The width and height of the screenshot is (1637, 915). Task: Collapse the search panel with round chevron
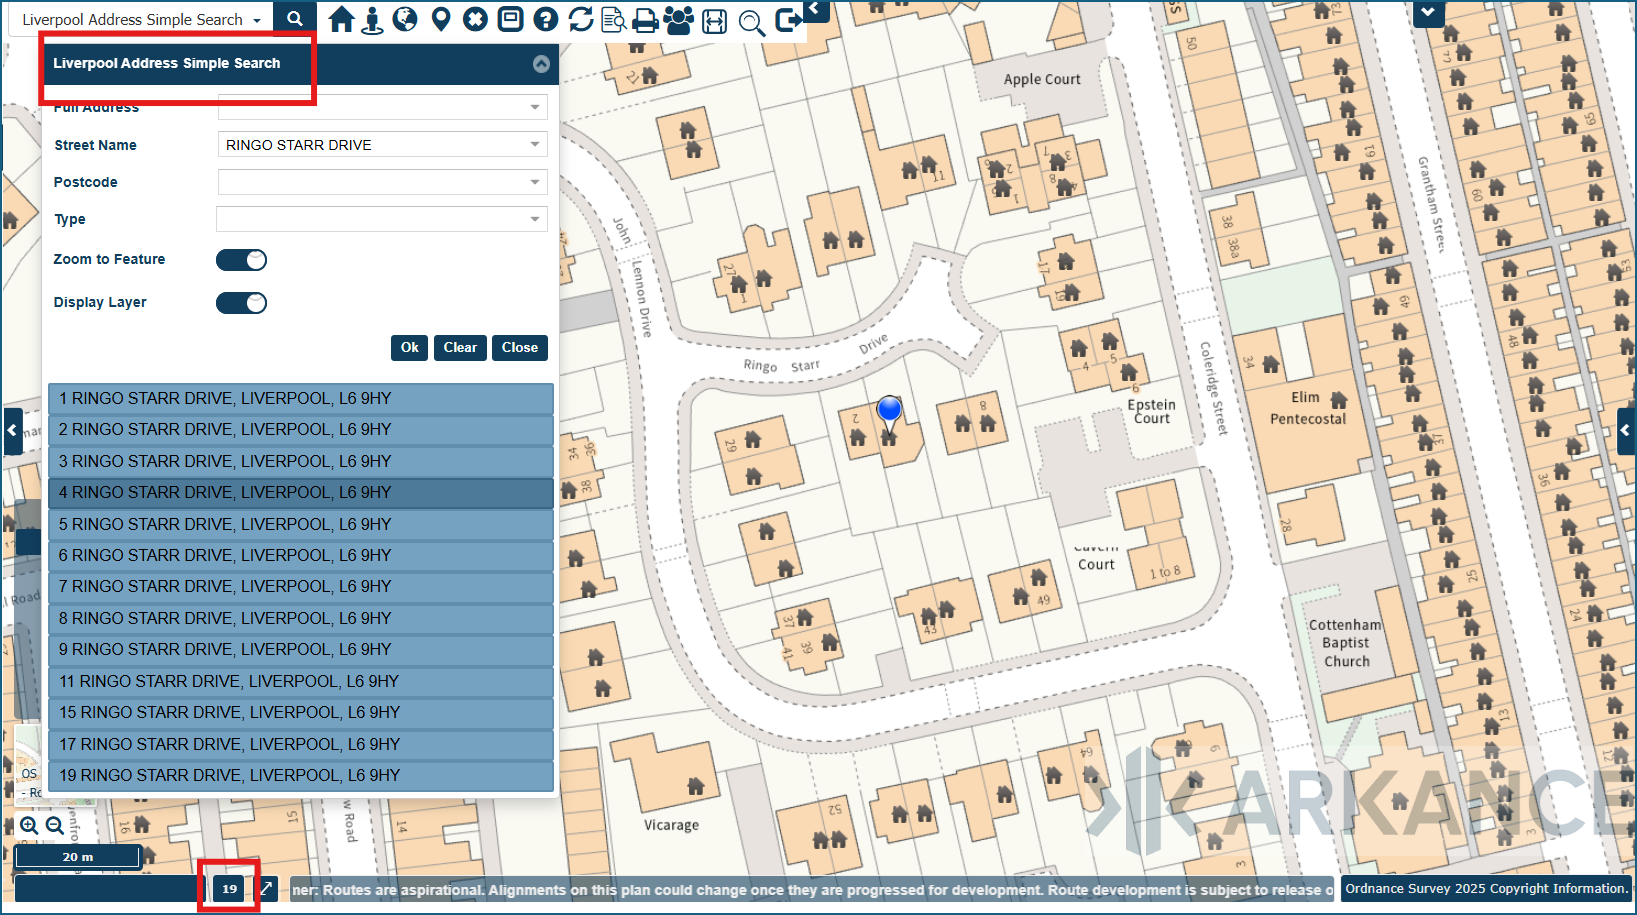pyautogui.click(x=541, y=64)
